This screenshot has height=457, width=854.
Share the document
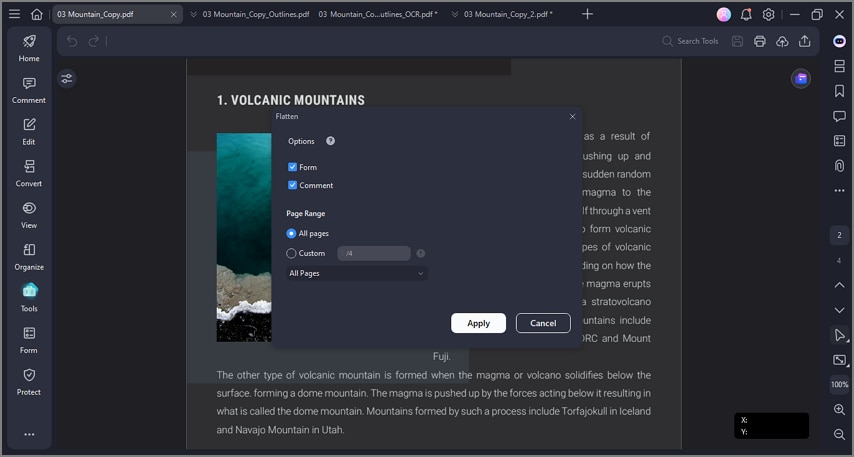point(804,41)
